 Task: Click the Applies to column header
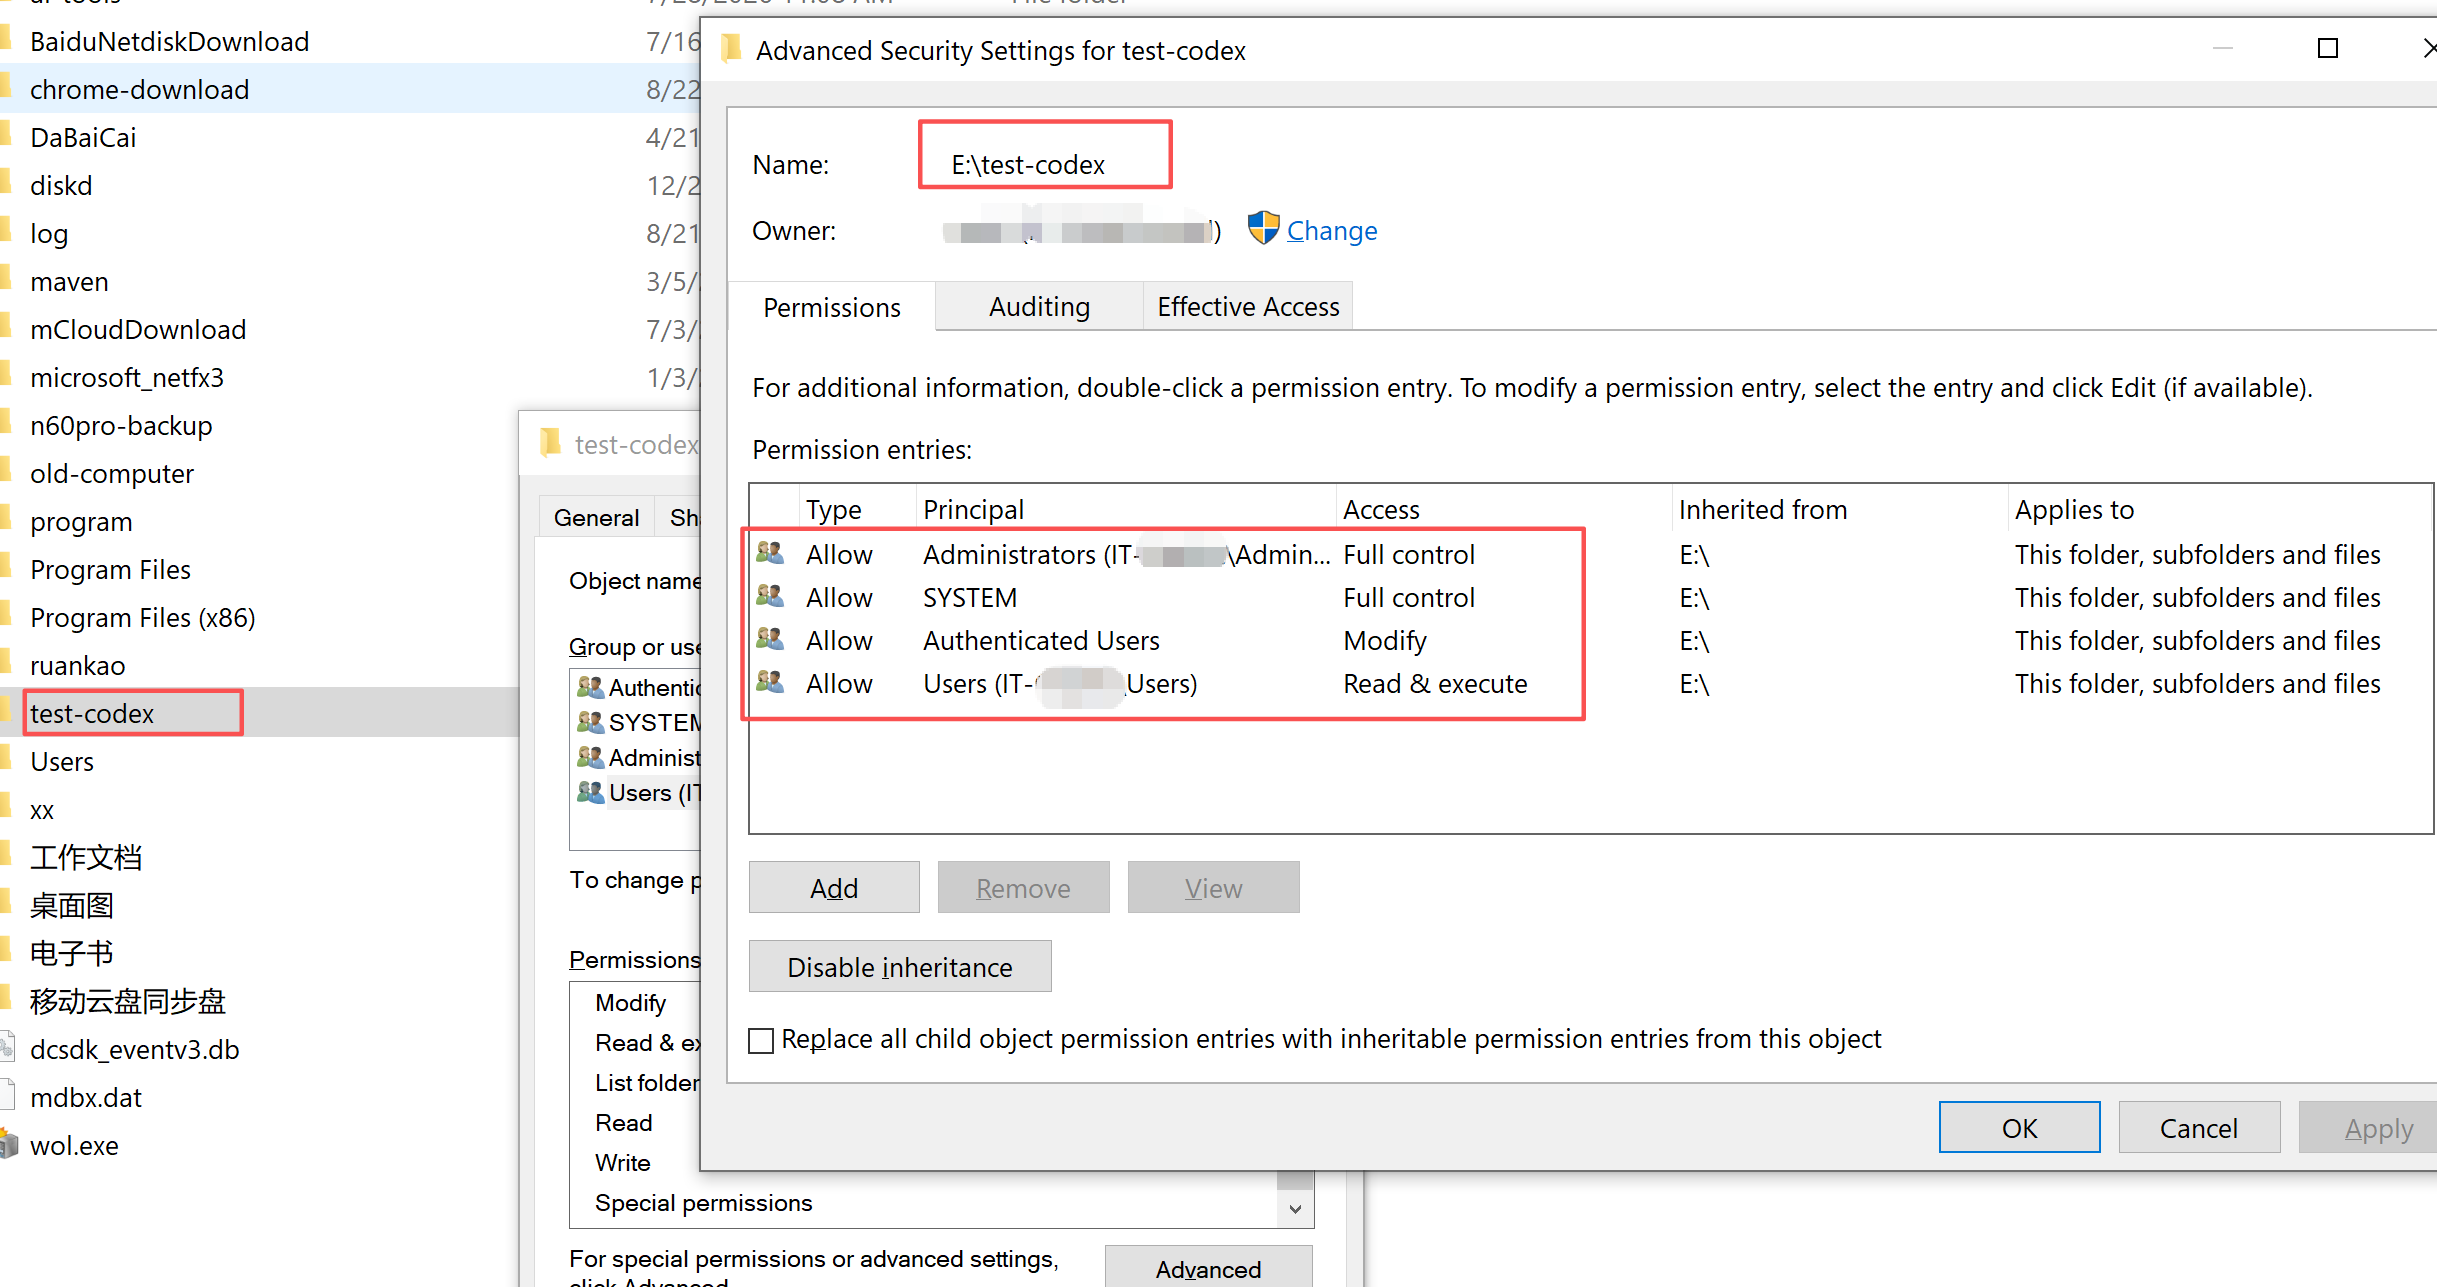pyautogui.click(x=2219, y=509)
